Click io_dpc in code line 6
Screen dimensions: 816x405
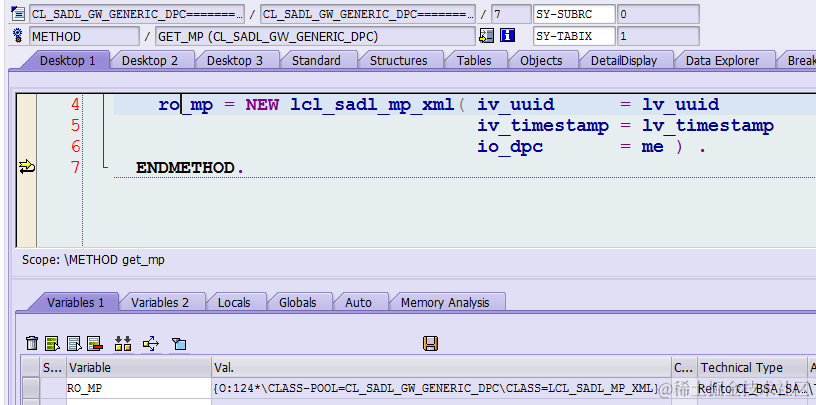click(510, 147)
